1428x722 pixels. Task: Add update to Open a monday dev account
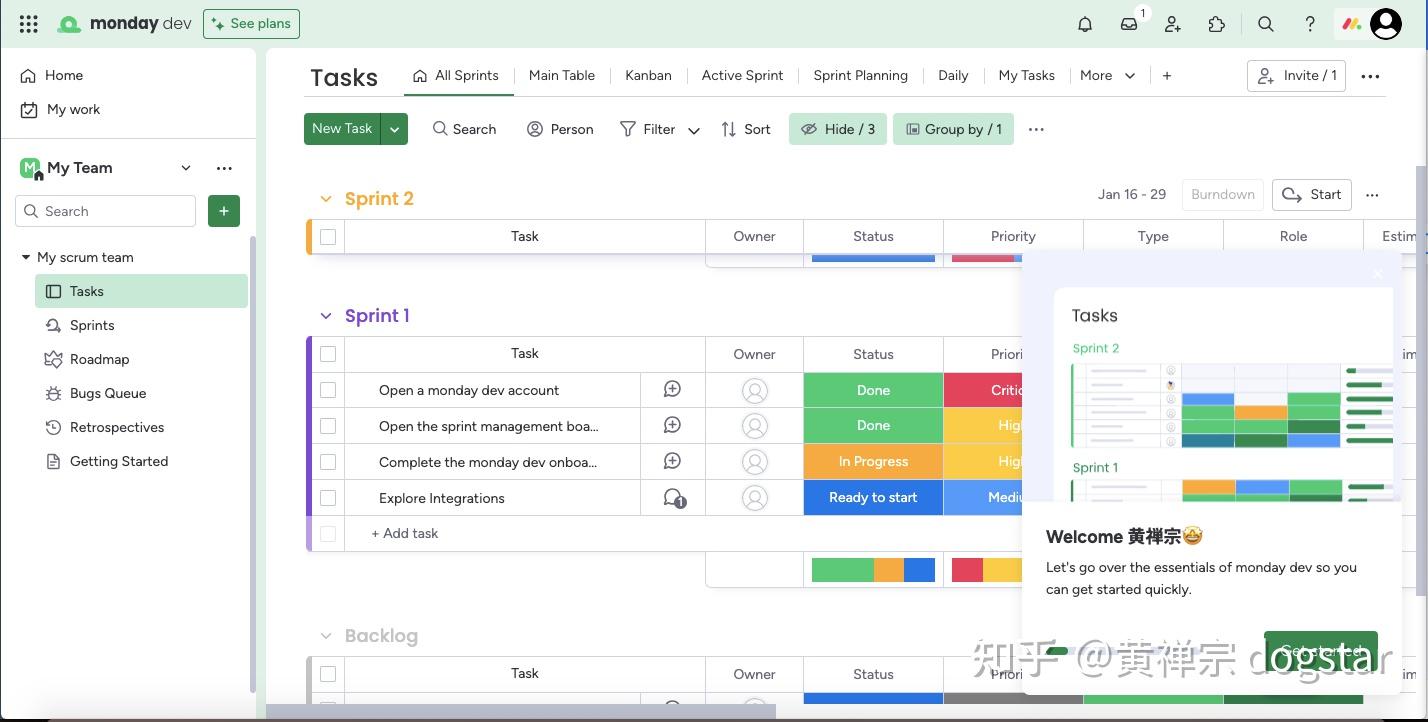(x=673, y=390)
